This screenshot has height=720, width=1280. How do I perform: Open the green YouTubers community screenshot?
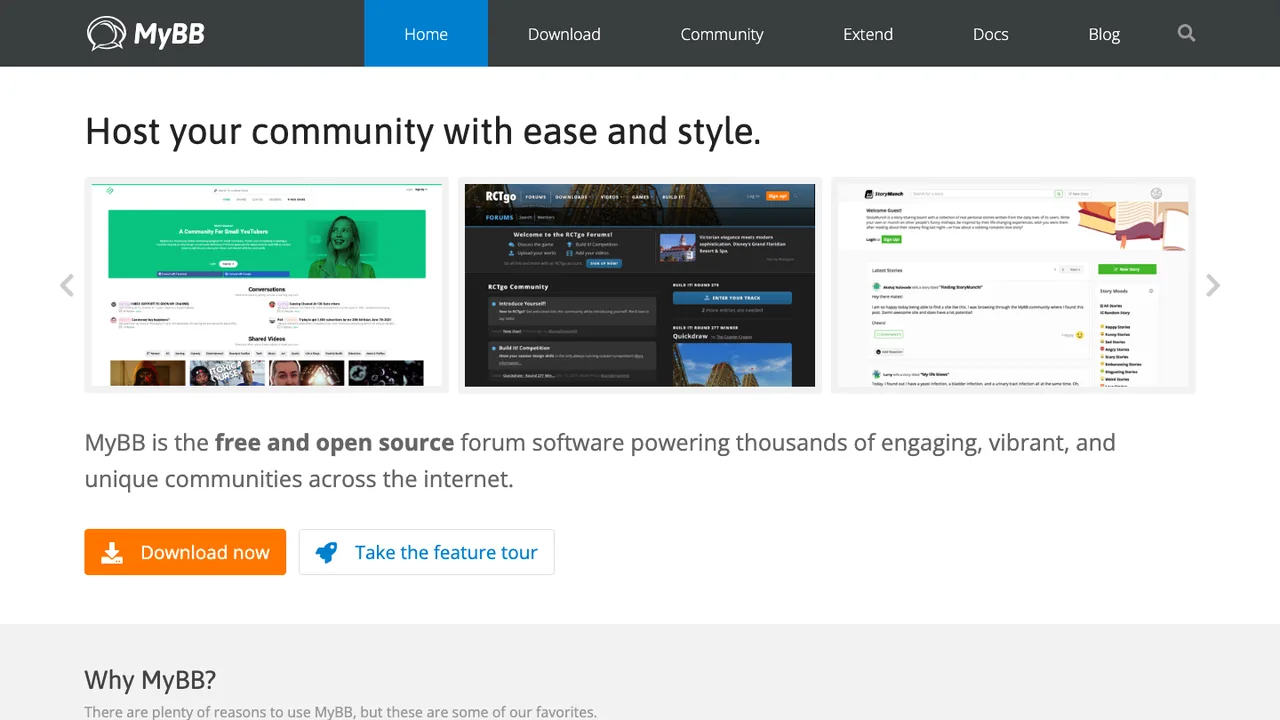[x=266, y=285]
